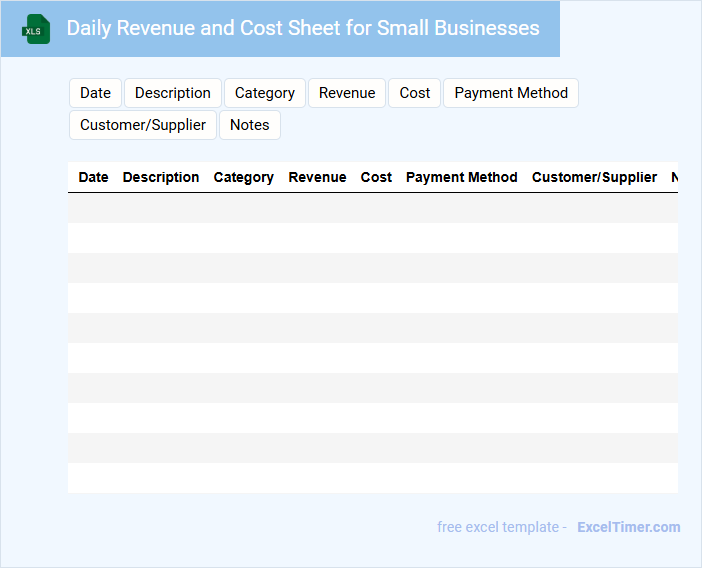Click the first empty table row

click(372, 208)
